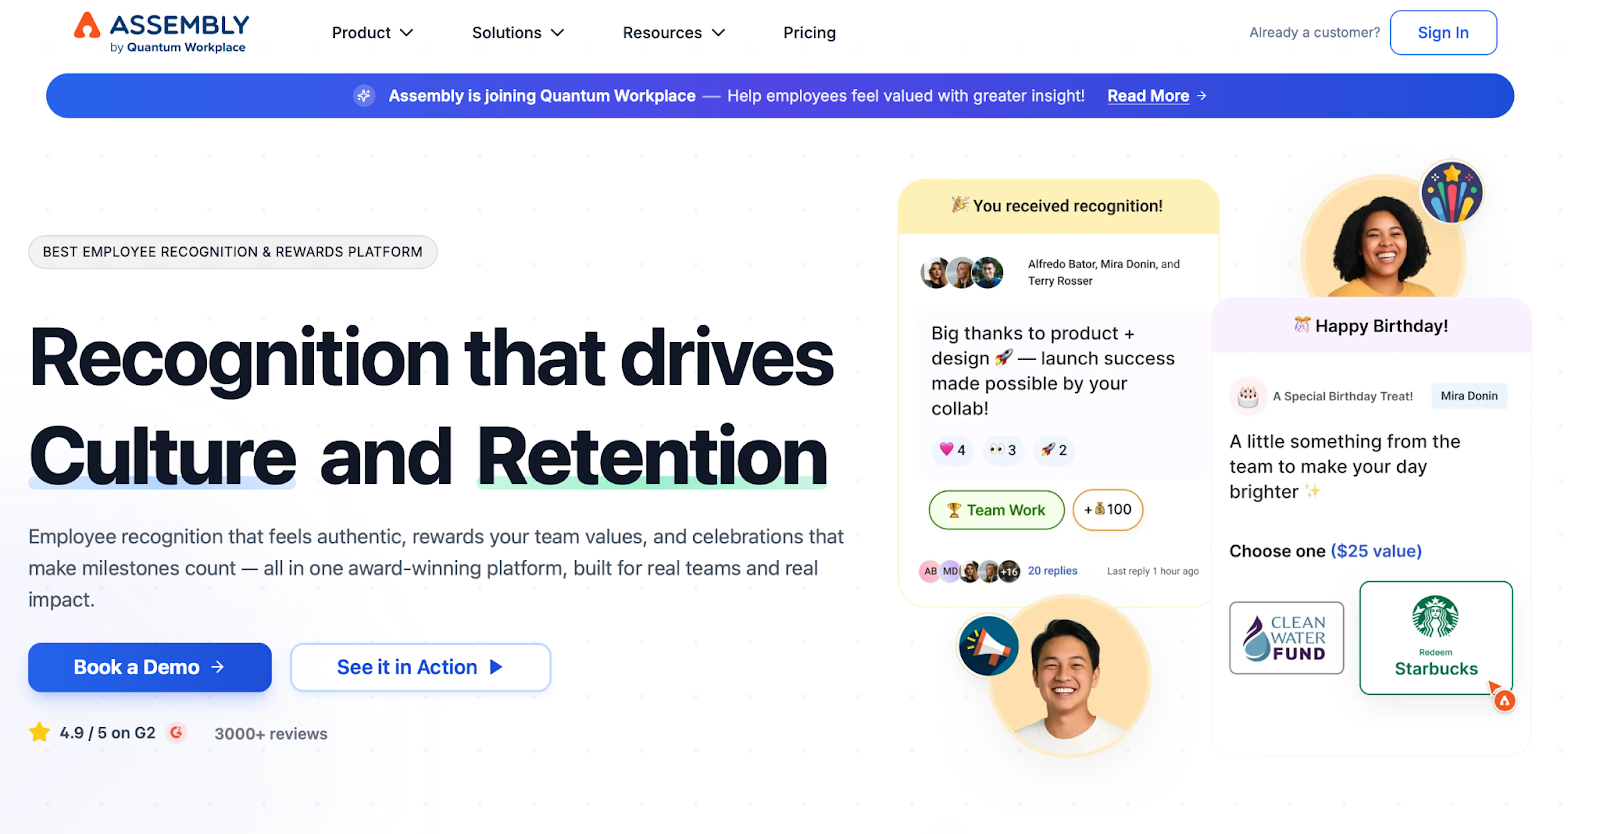Click the Team Work trophy badge
This screenshot has width=1600, height=834.
(x=995, y=510)
